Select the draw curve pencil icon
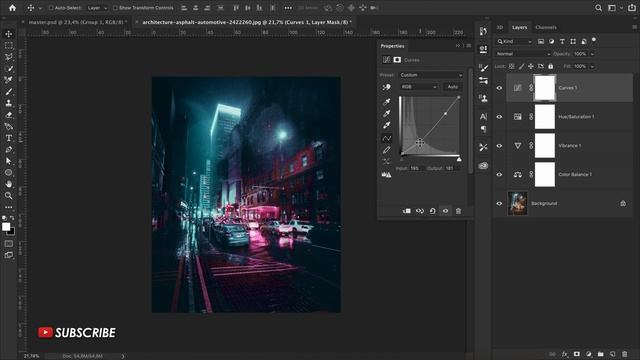The height and width of the screenshot is (360, 640). pos(386,150)
